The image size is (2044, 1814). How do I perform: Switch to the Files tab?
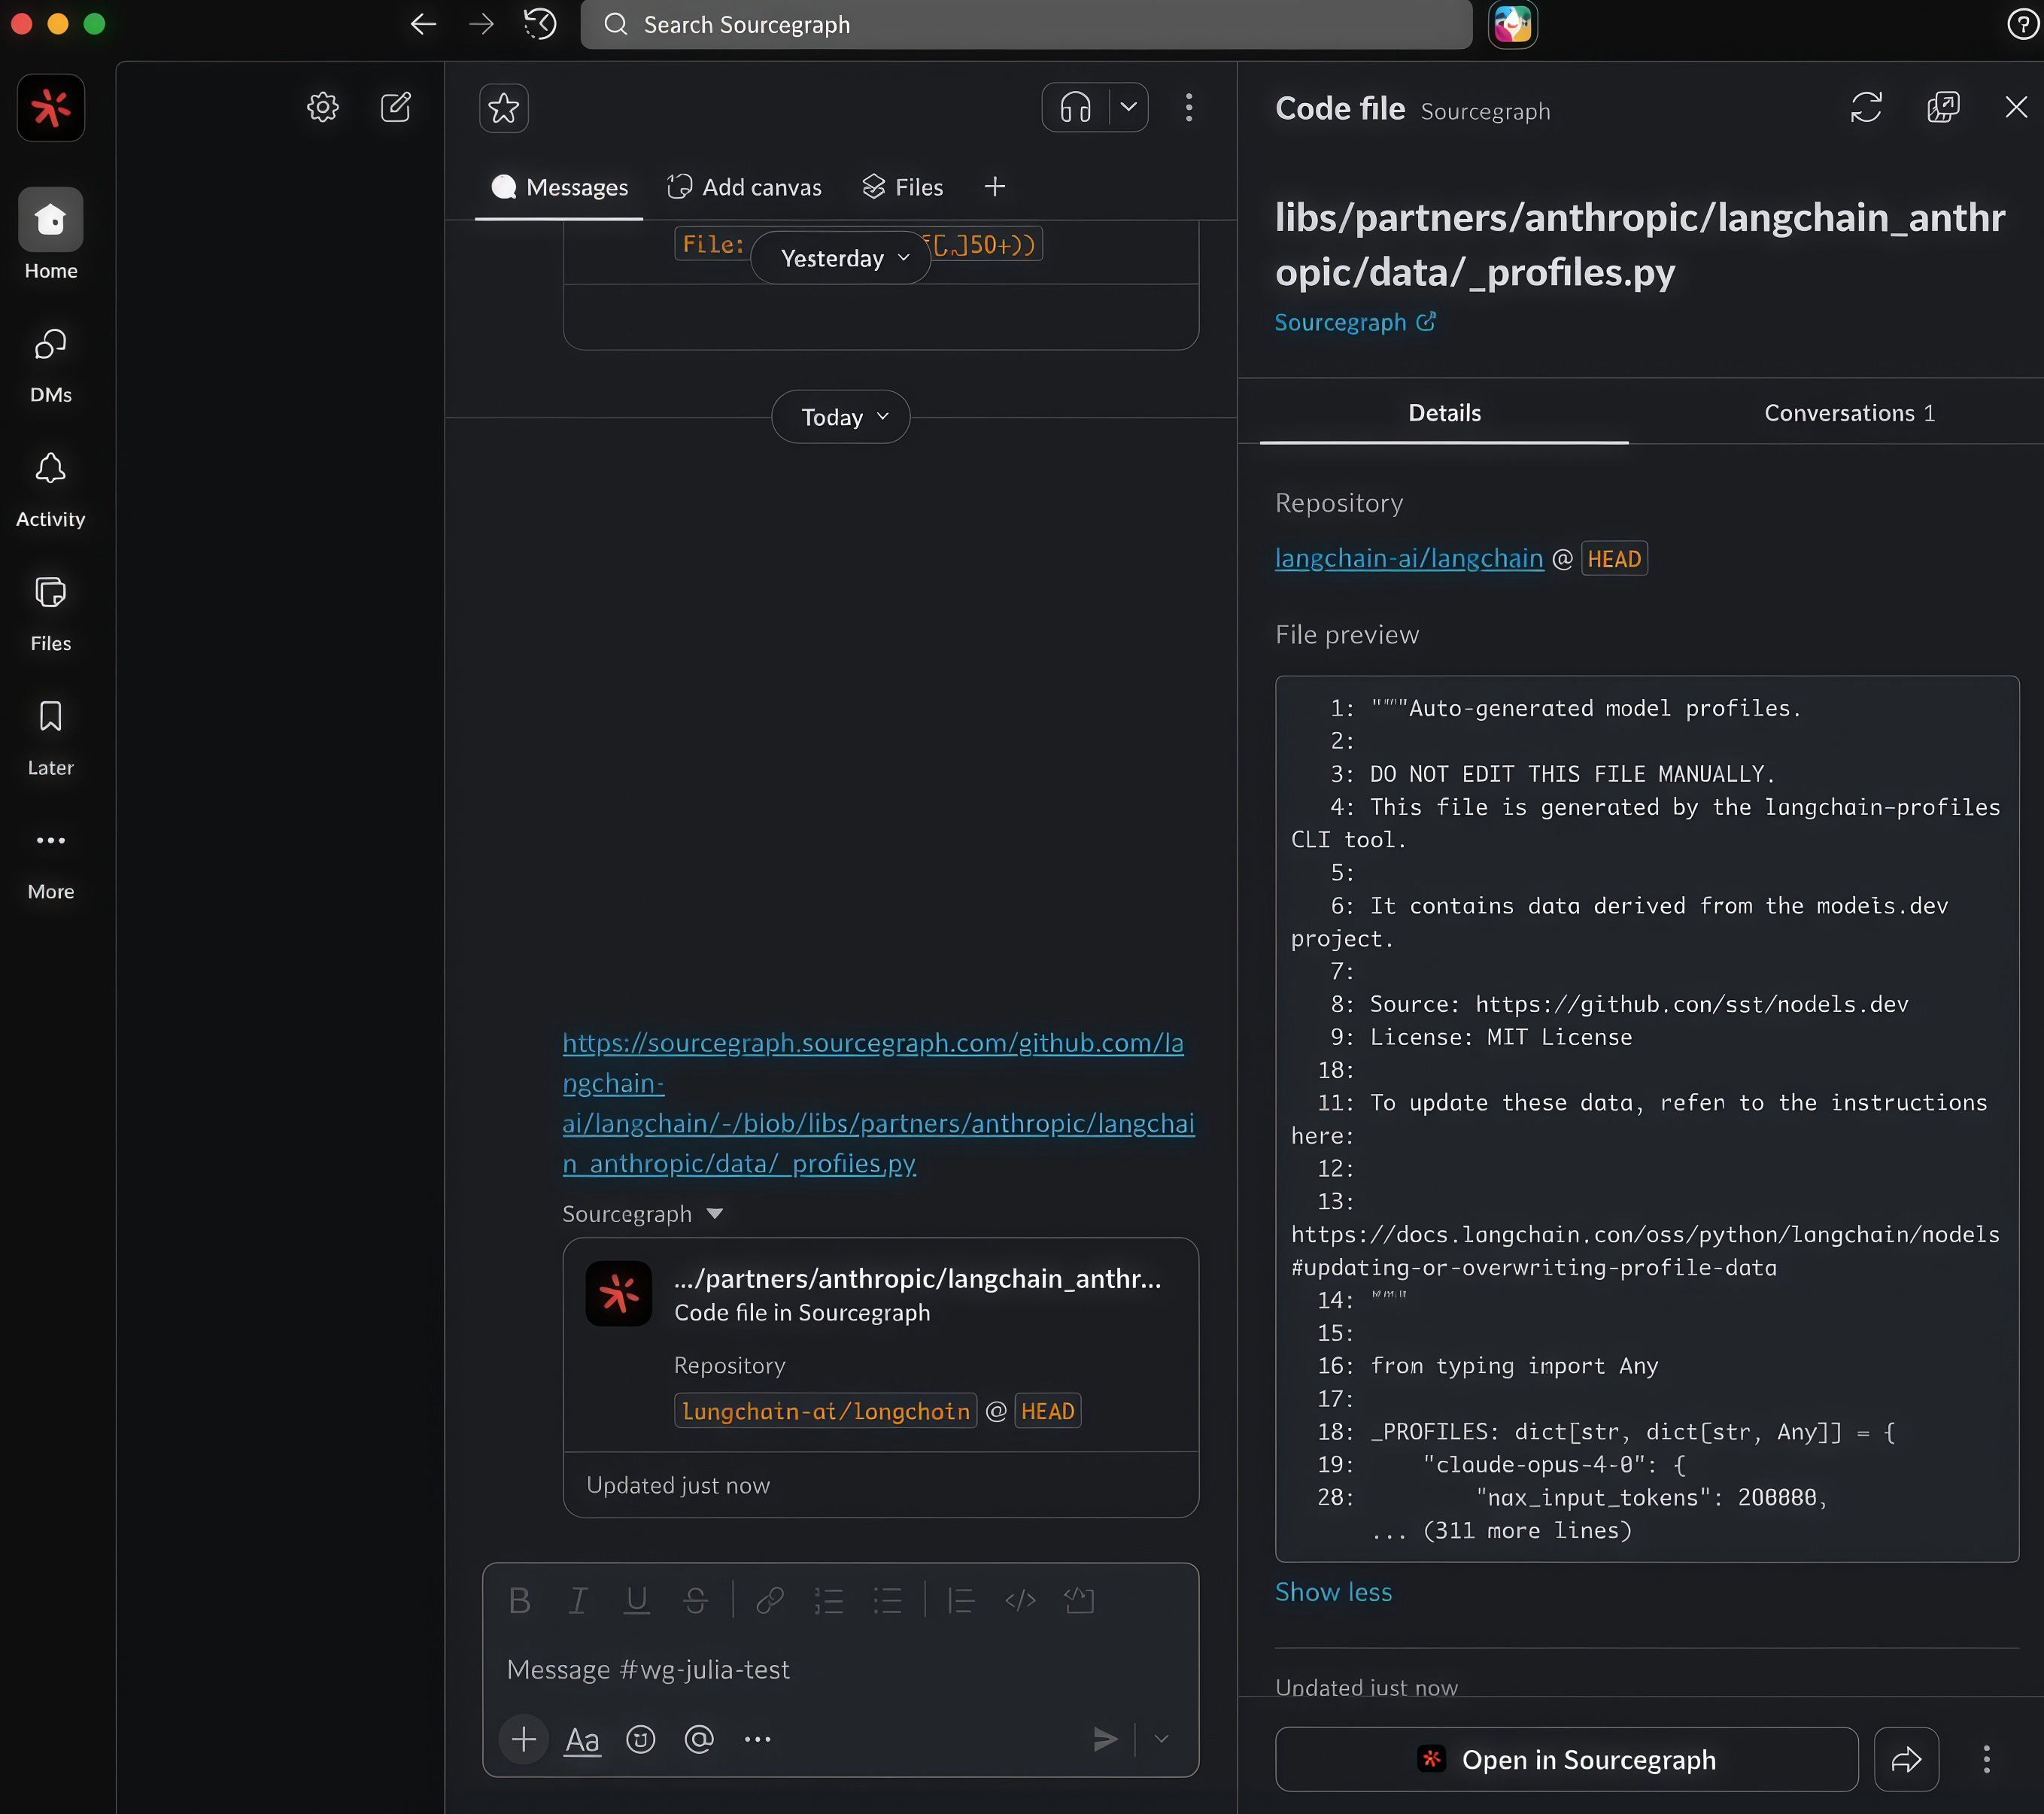901,187
